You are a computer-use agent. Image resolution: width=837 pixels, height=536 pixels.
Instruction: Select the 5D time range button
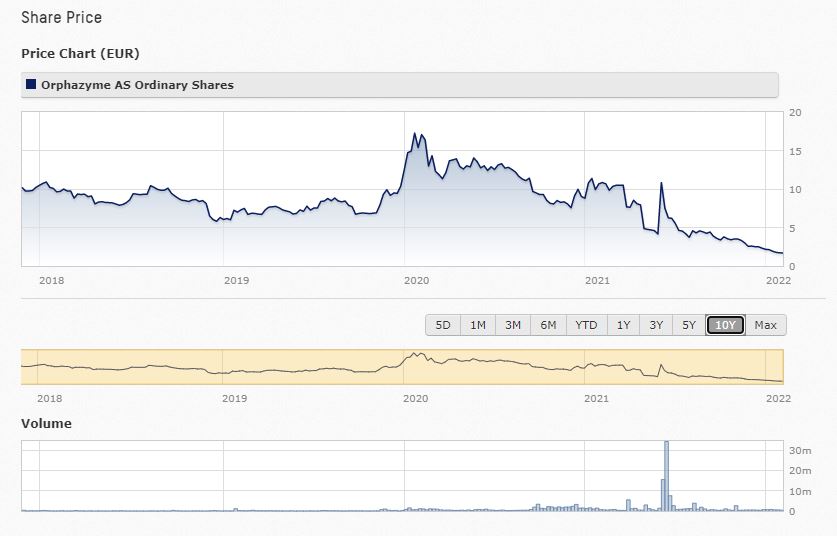[443, 325]
